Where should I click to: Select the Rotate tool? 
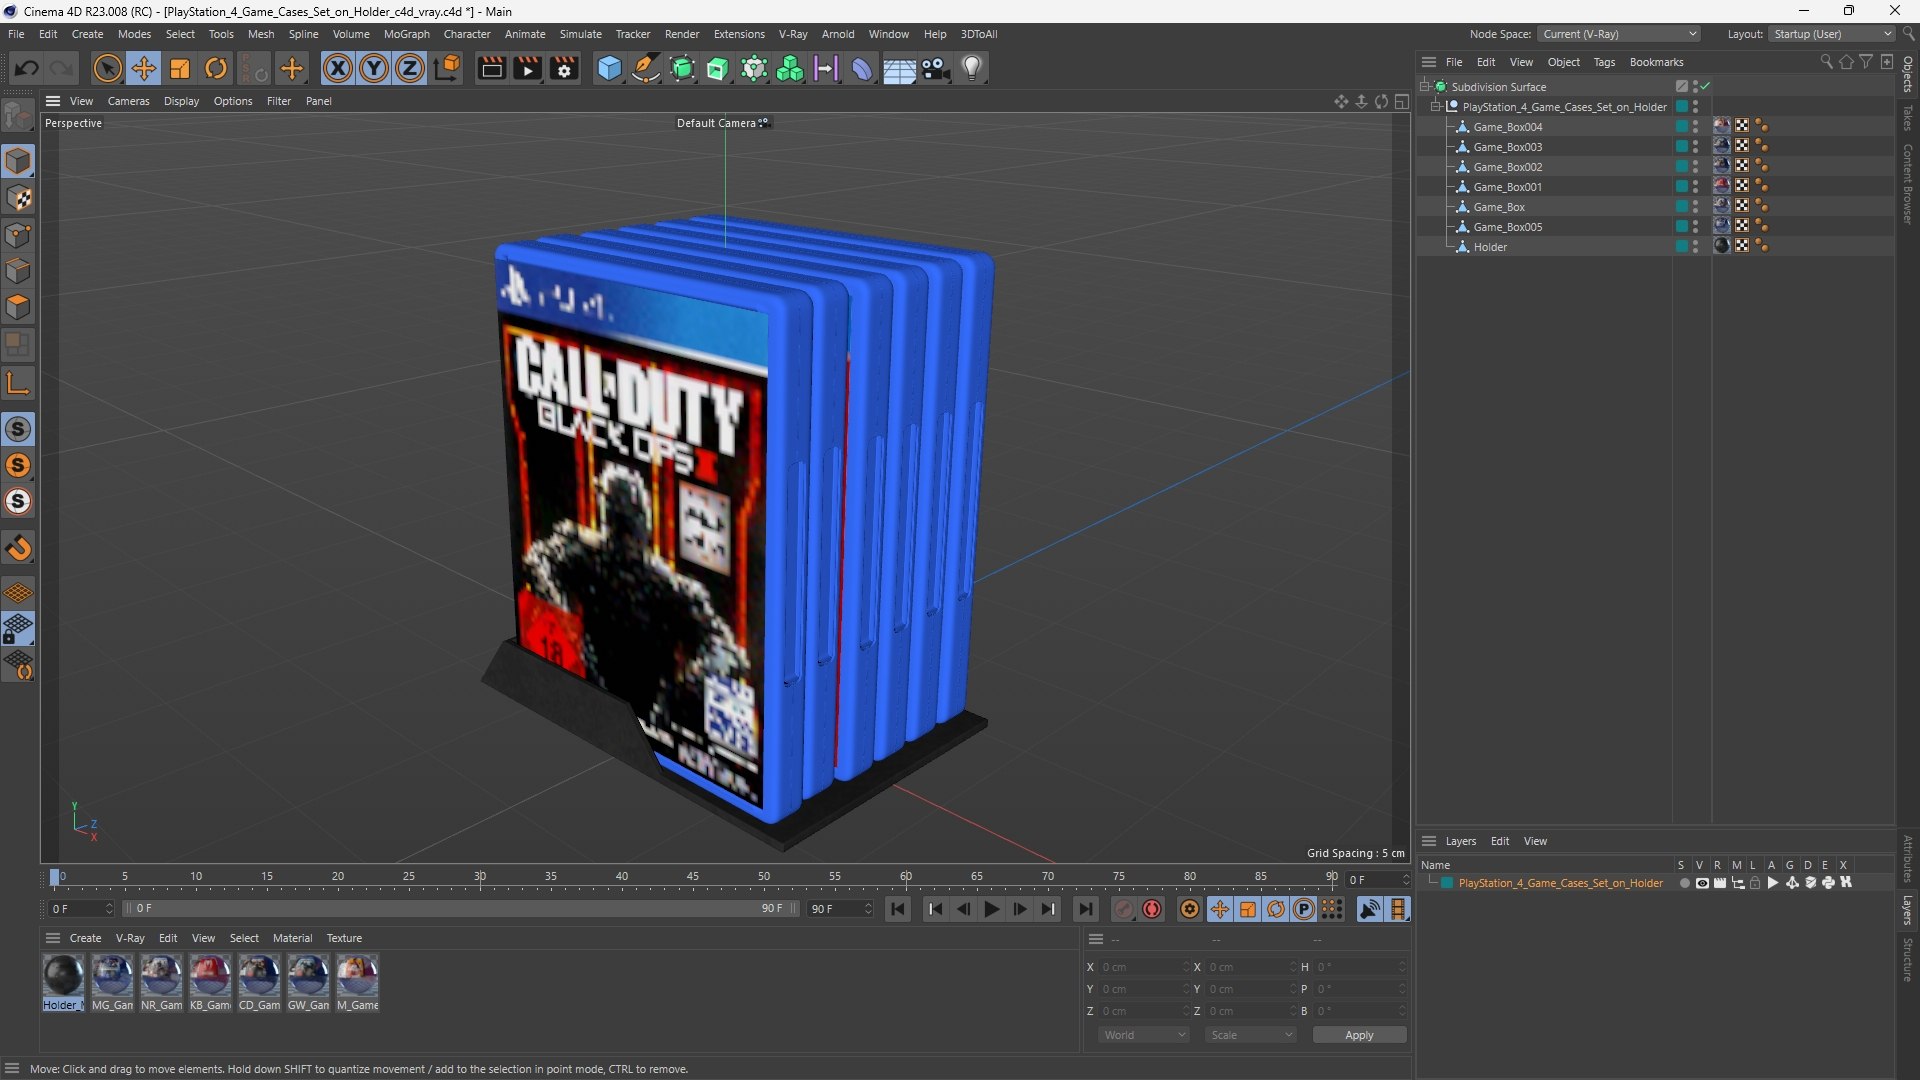[x=216, y=68]
